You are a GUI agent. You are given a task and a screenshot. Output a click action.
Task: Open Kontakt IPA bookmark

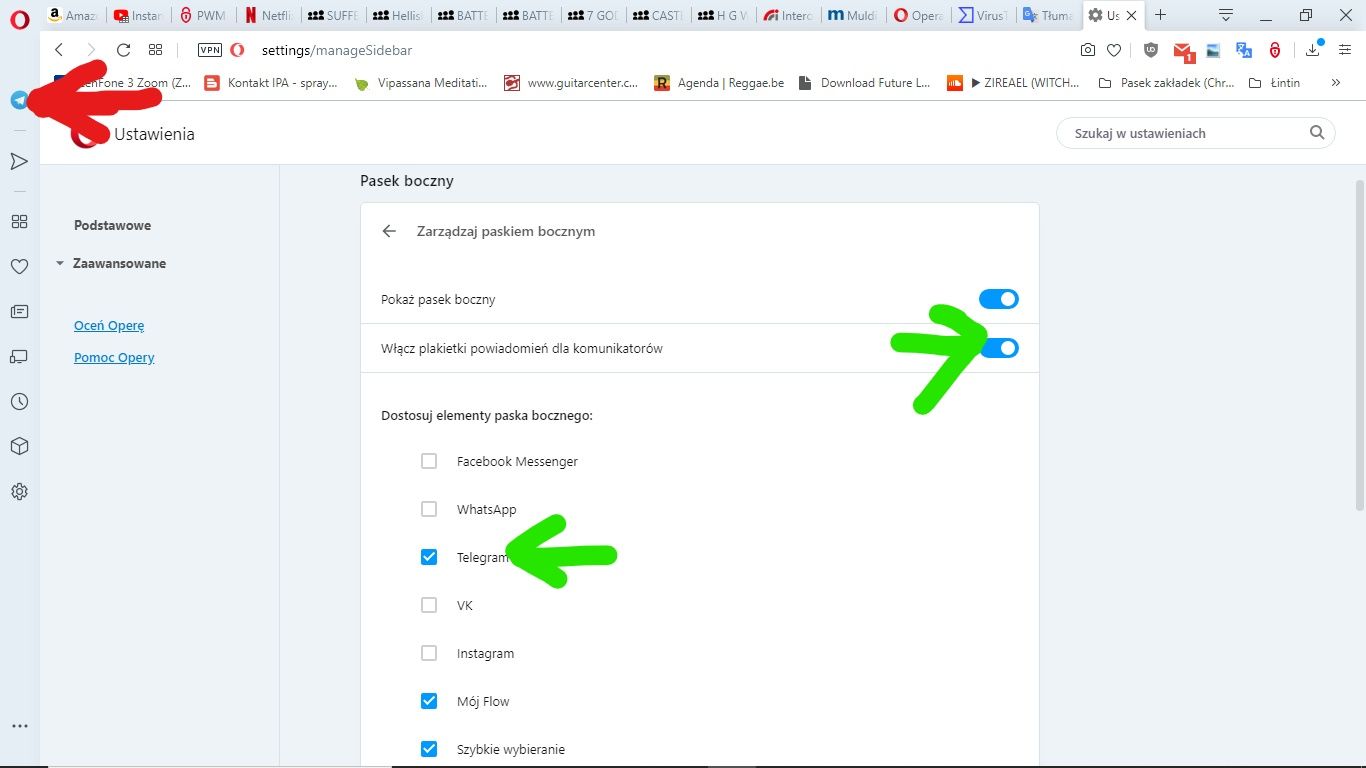coord(271,83)
